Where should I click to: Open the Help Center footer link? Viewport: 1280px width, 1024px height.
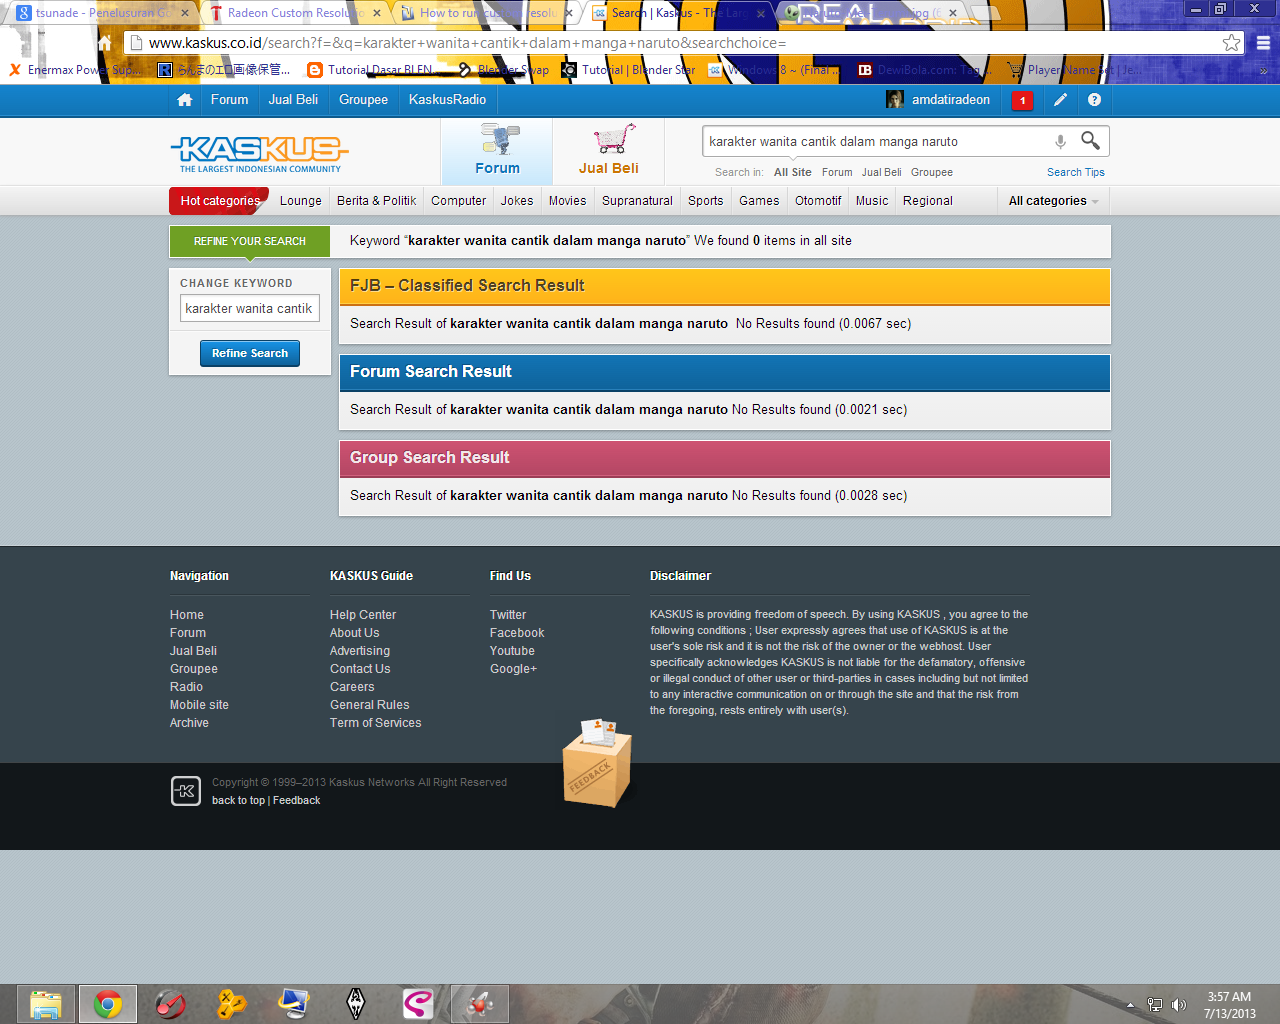pos(363,615)
